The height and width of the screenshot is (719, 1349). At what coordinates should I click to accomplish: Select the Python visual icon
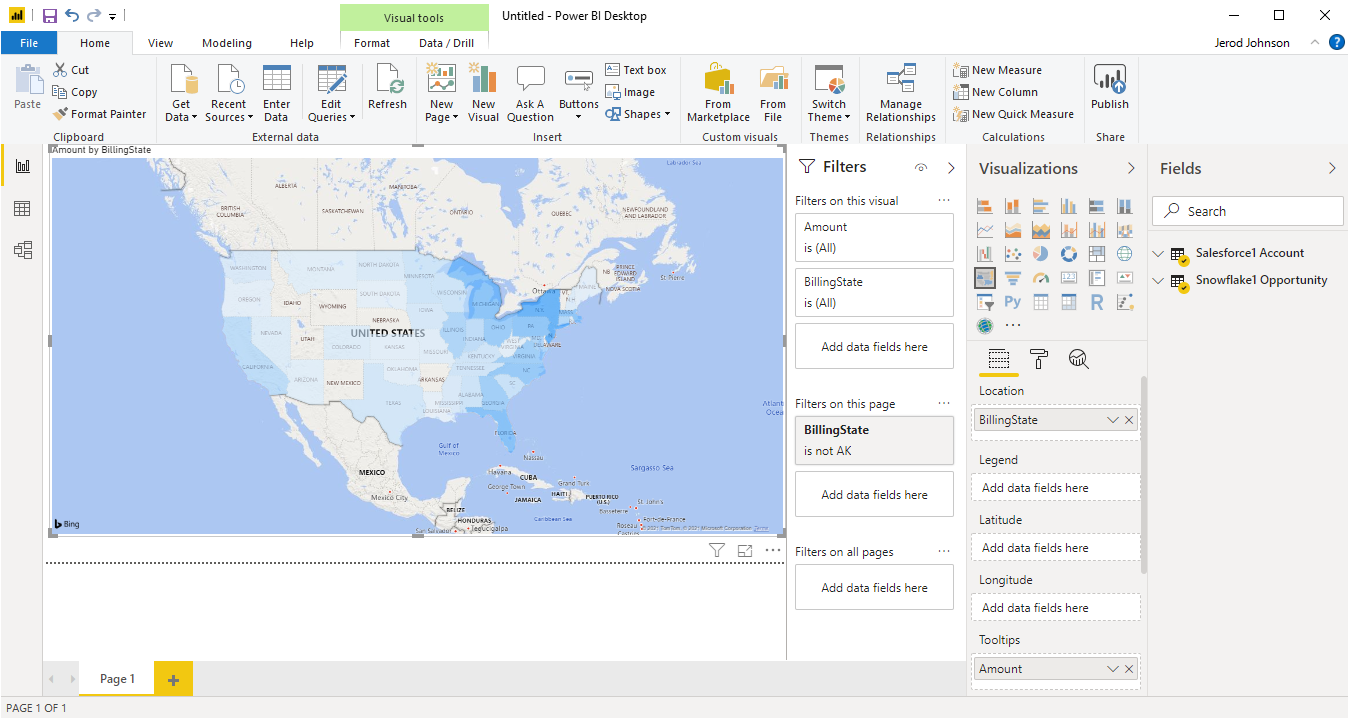[1013, 302]
